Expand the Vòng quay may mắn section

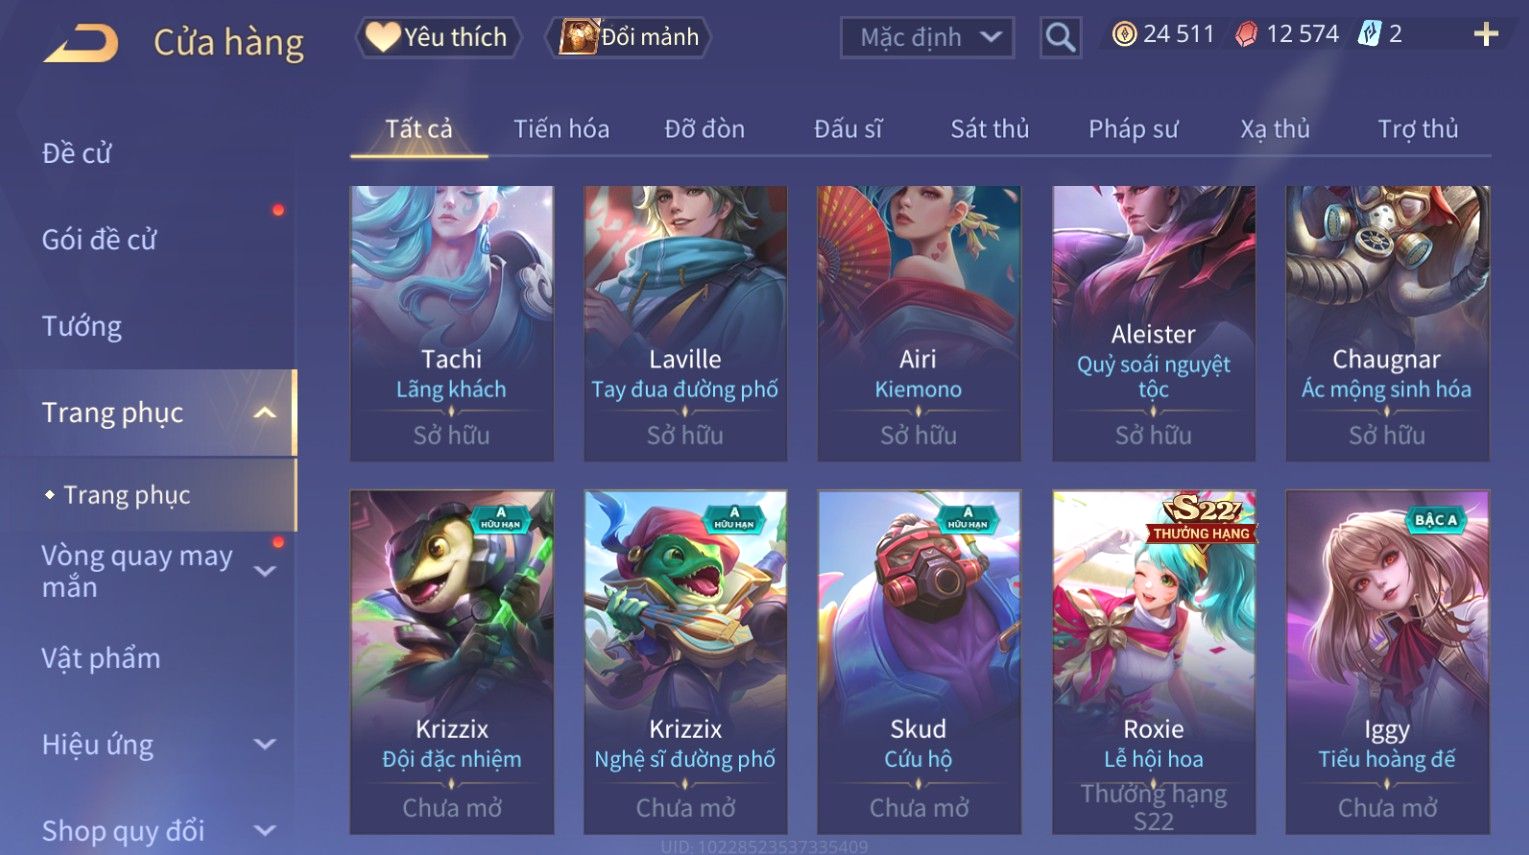pos(265,571)
